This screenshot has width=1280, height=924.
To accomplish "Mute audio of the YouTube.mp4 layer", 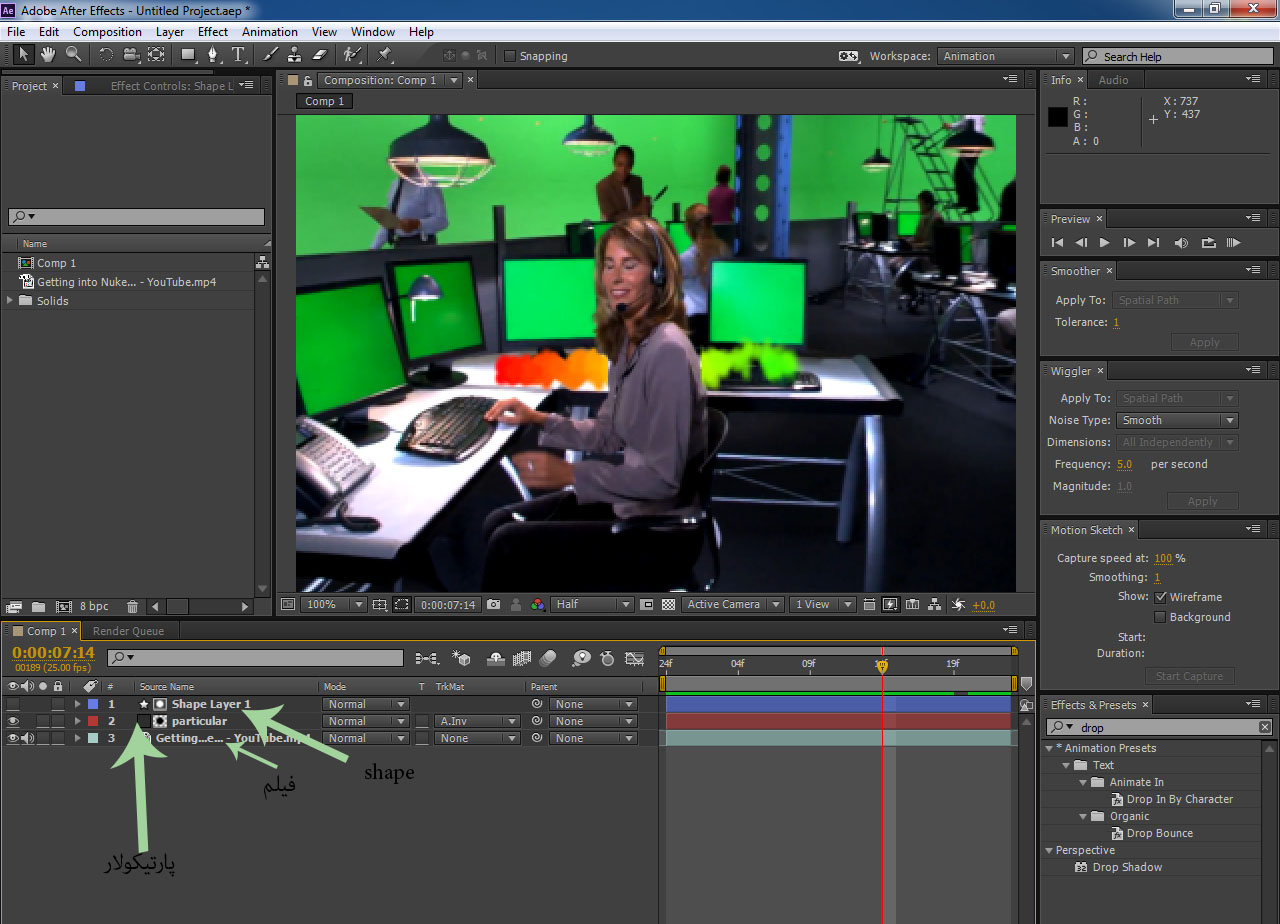I will click(x=27, y=738).
